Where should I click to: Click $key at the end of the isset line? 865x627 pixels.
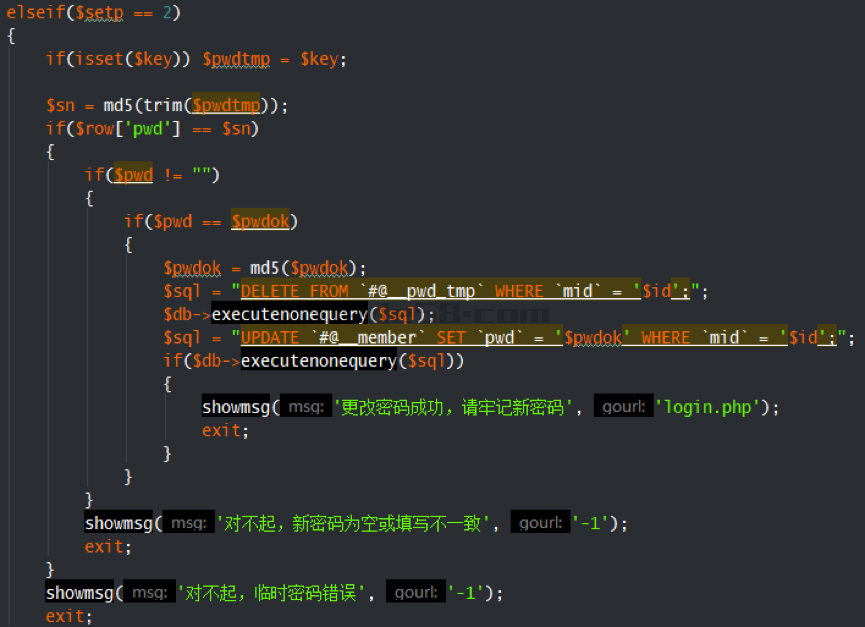[x=320, y=59]
